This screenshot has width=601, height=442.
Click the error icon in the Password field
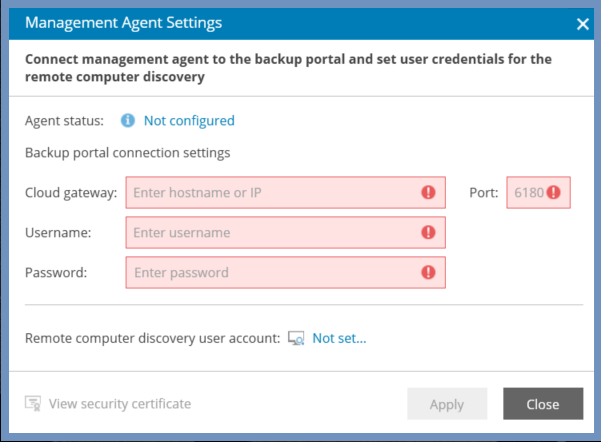[428, 273]
